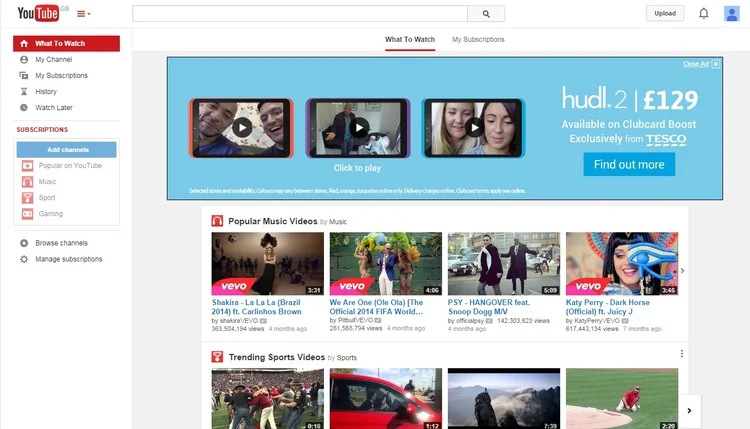Click the Add channels button
This screenshot has width=750, height=429.
[66, 150]
